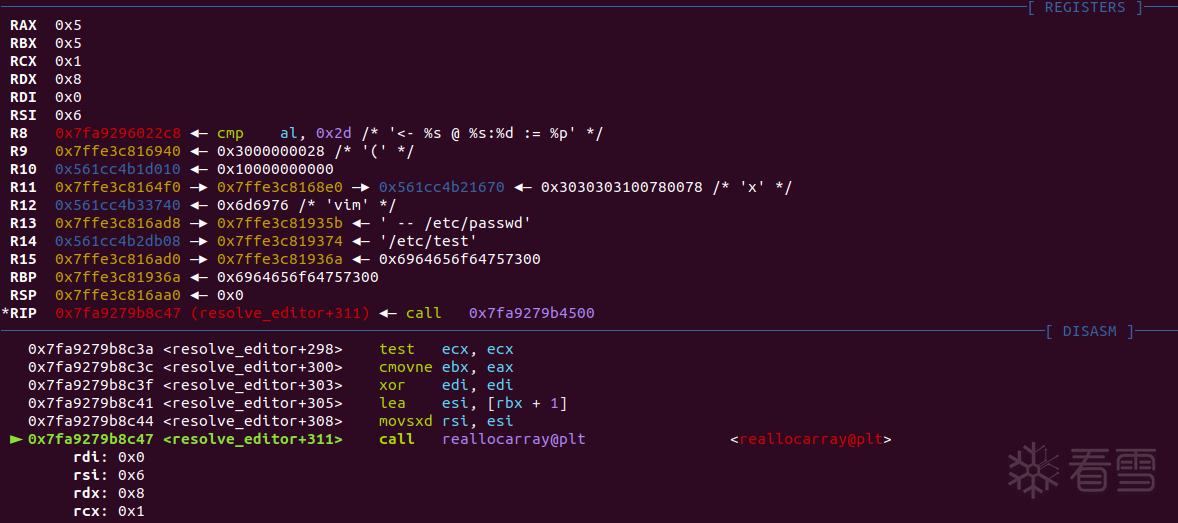Click pointer 0x7ffe3c819374 in R14 row
Image resolution: width=1178 pixels, height=523 pixels.
(280, 242)
